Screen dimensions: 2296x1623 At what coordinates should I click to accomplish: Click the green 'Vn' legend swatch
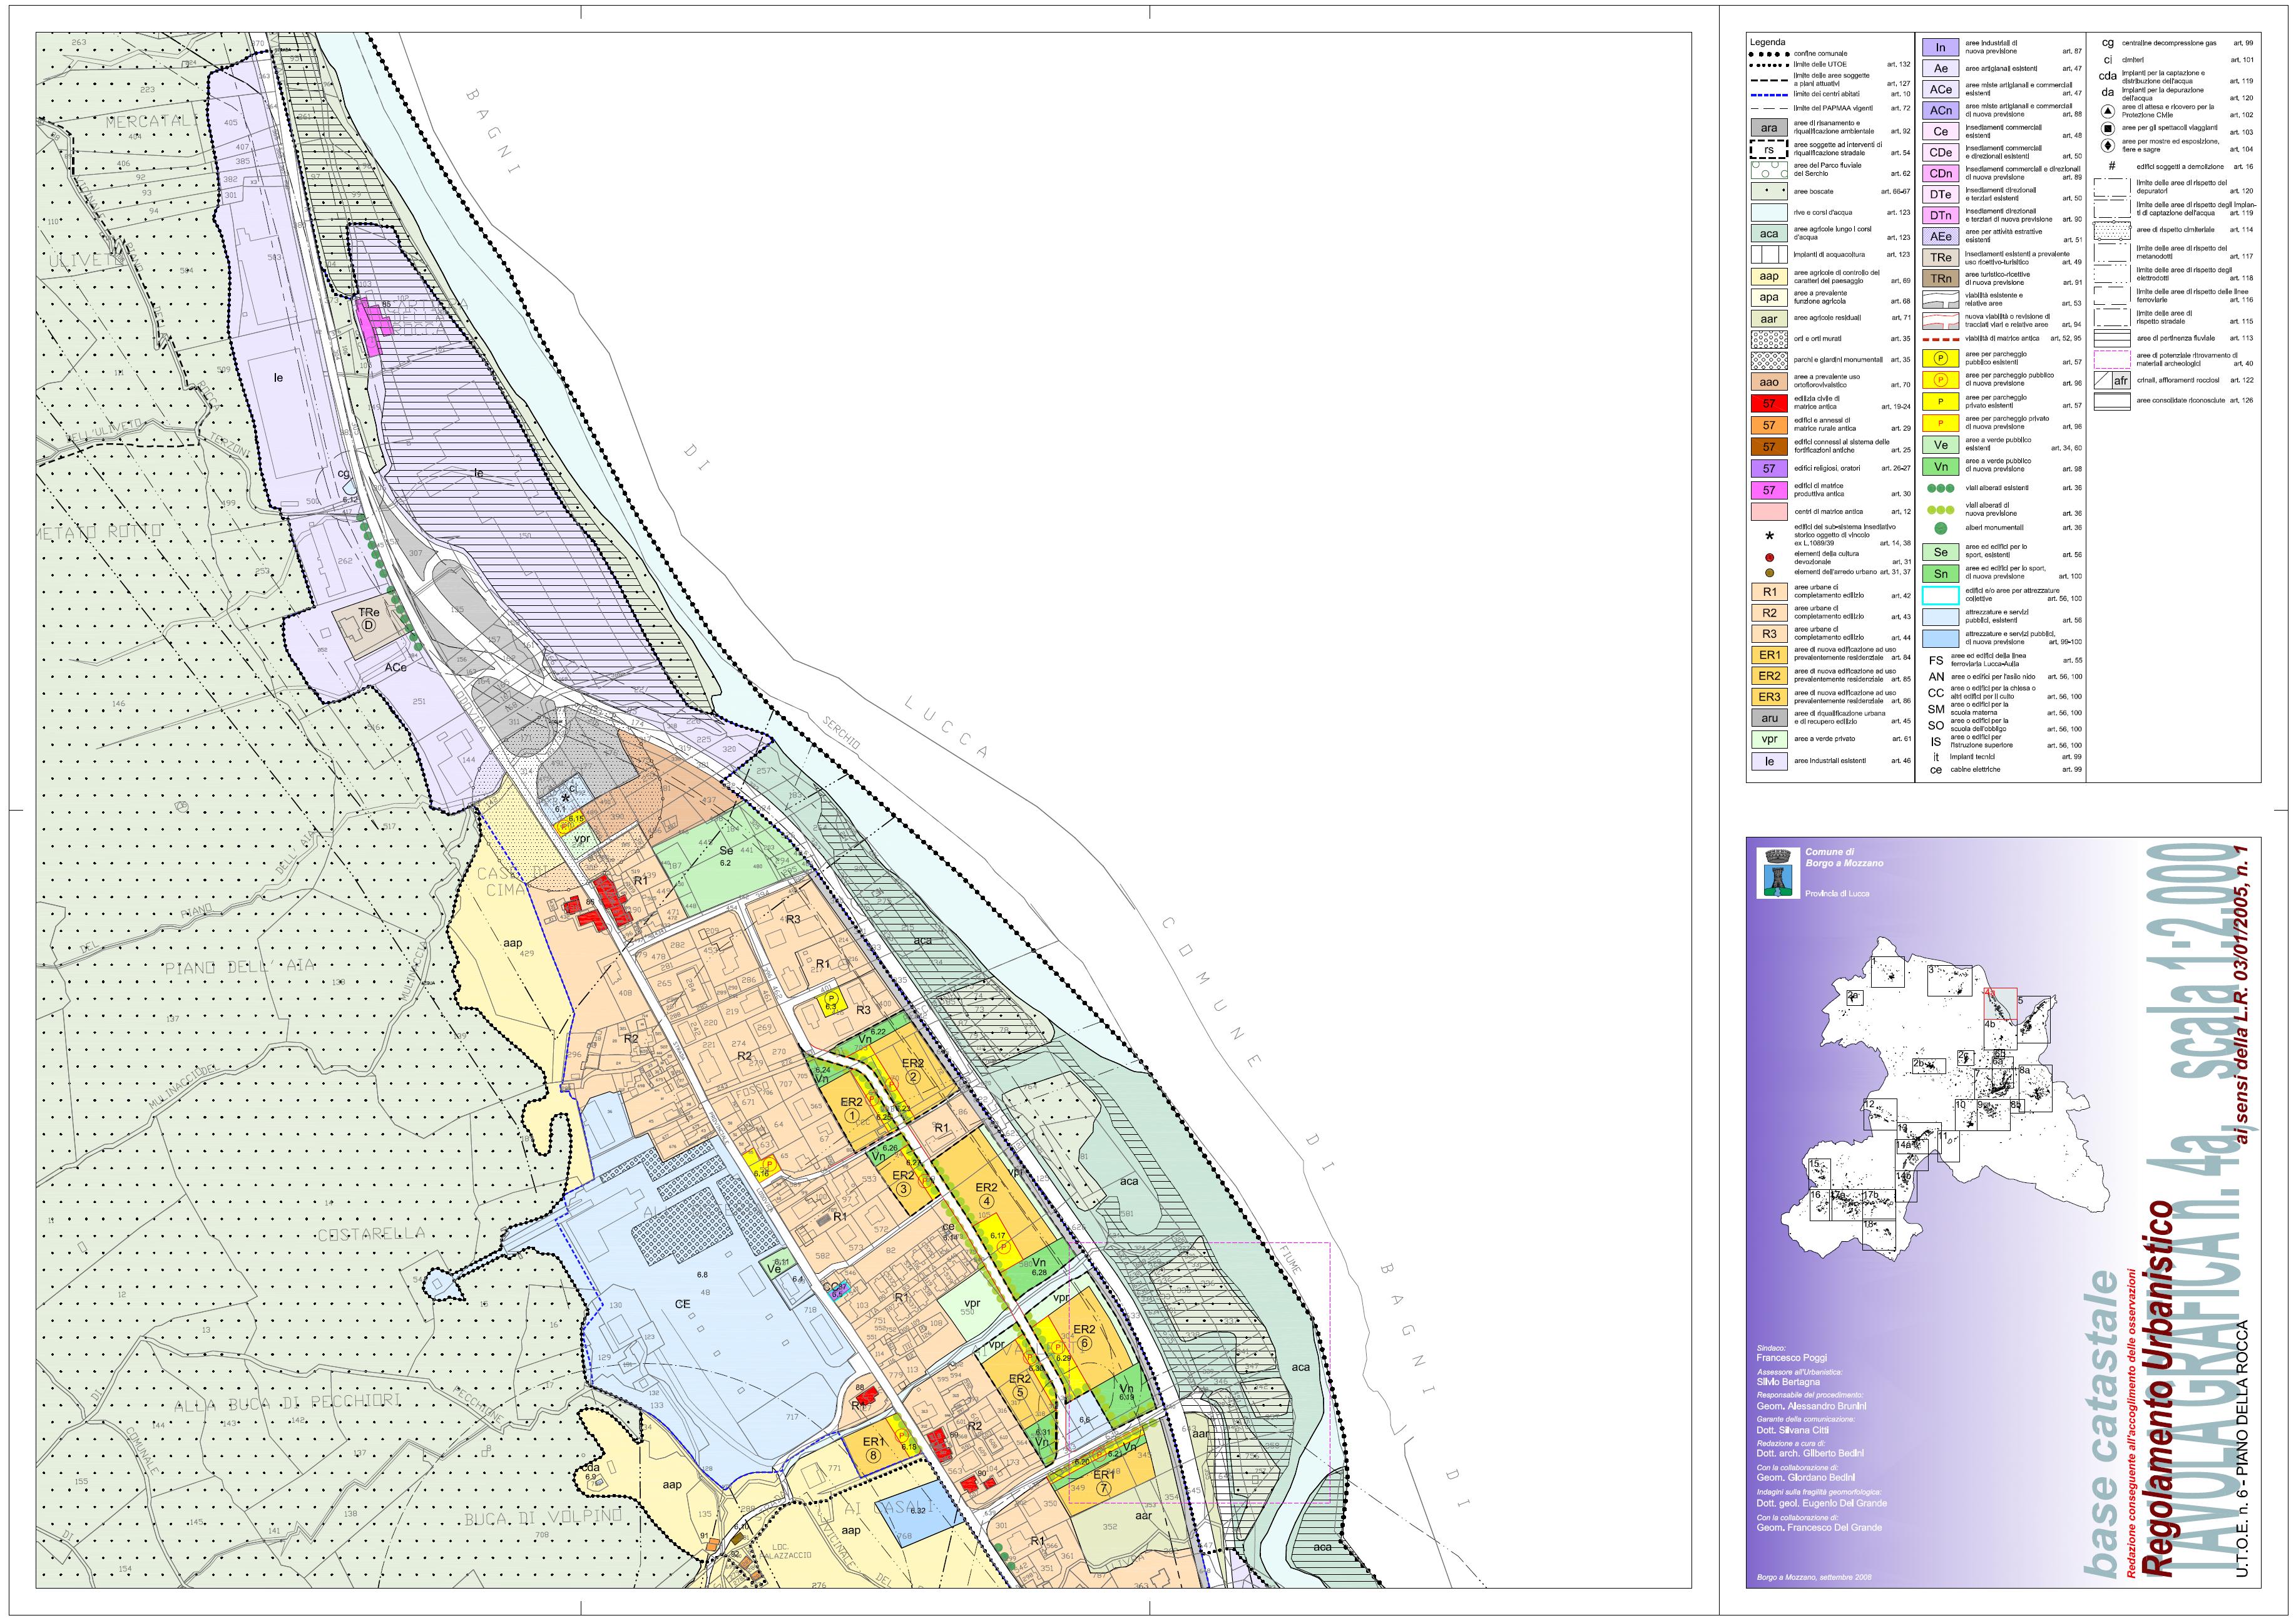click(1940, 466)
